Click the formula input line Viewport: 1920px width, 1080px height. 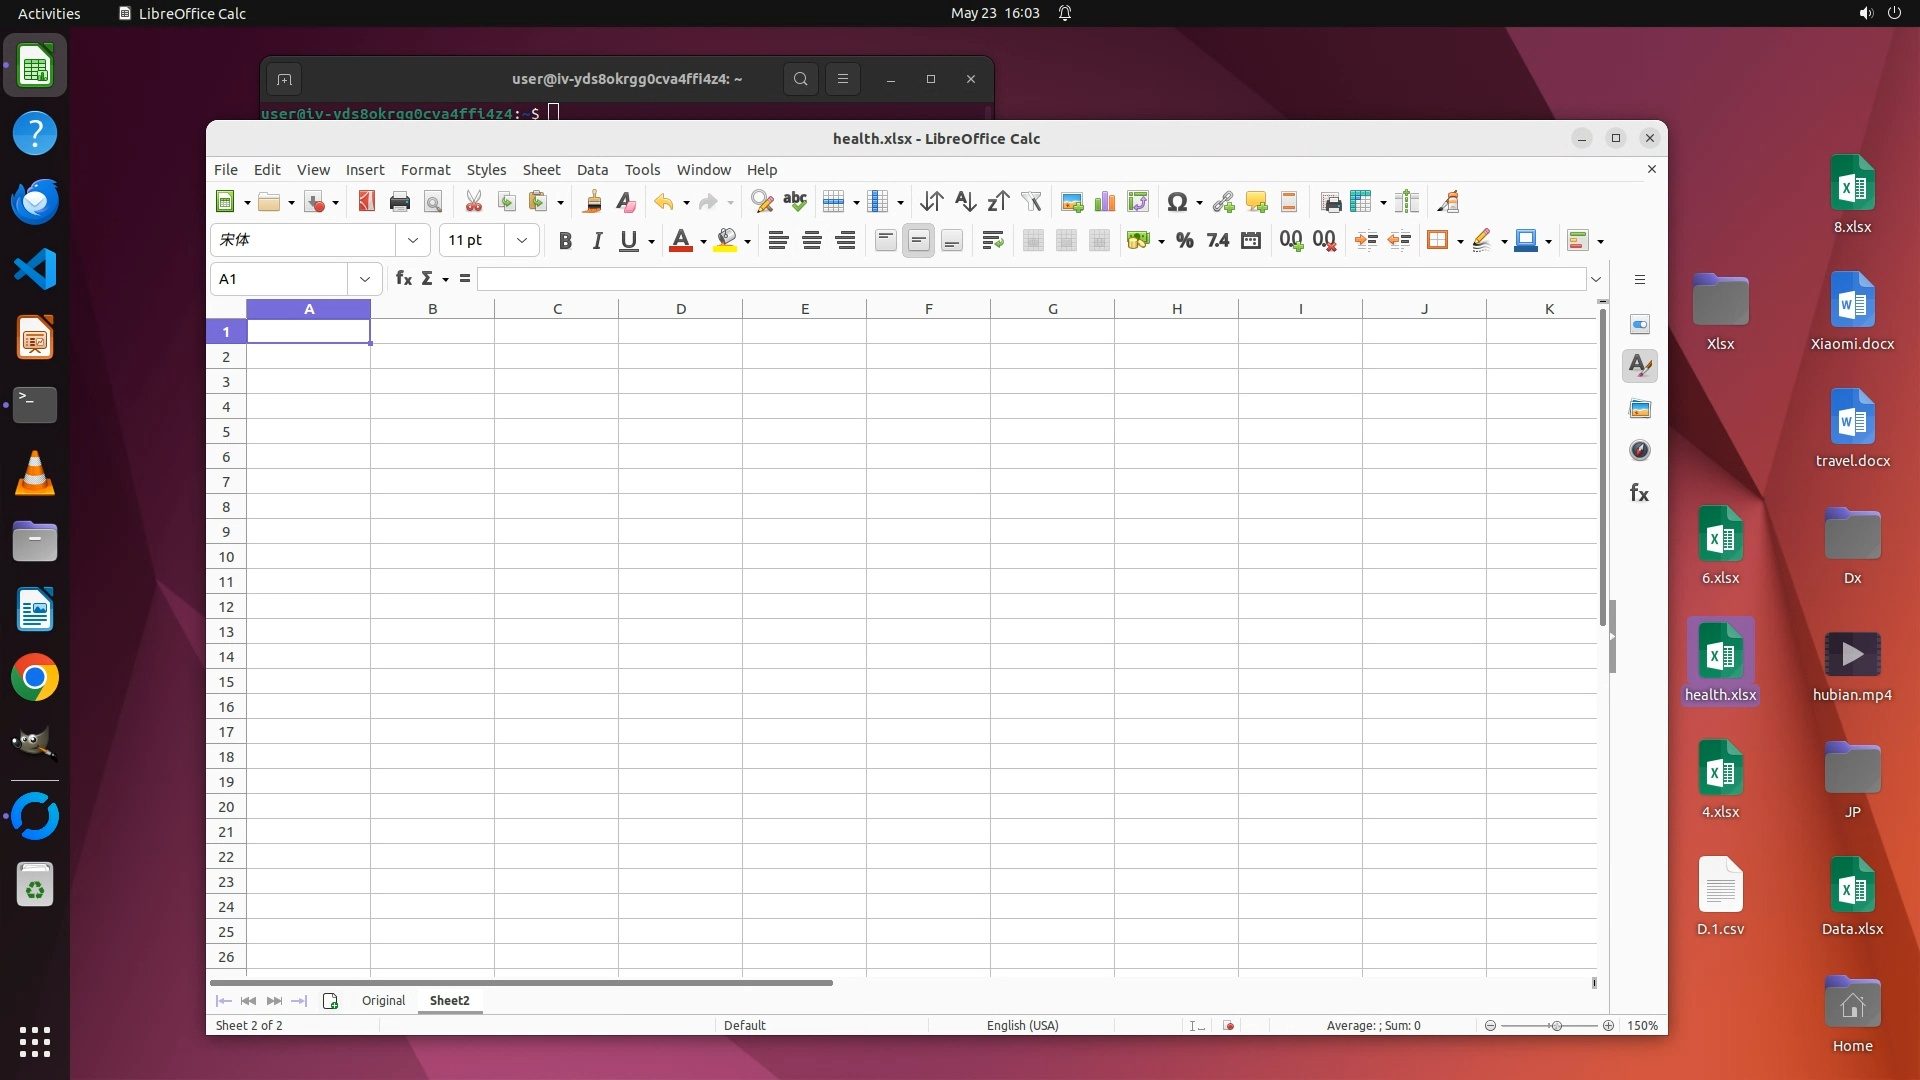coord(1030,279)
